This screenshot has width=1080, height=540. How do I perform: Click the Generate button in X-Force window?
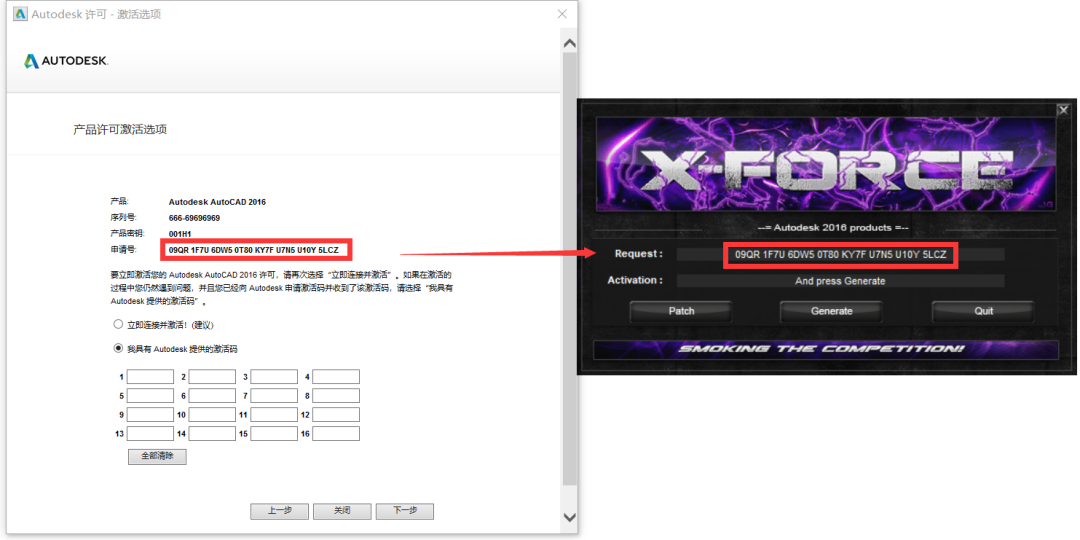tap(831, 311)
